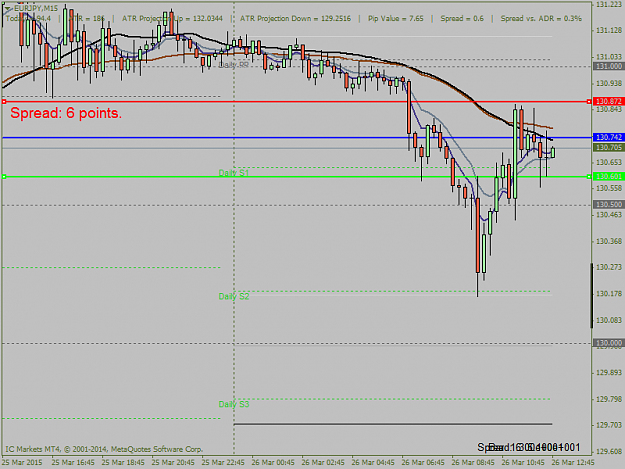
Task: Click the Daily S1 pivot label
Action: (x=234, y=173)
